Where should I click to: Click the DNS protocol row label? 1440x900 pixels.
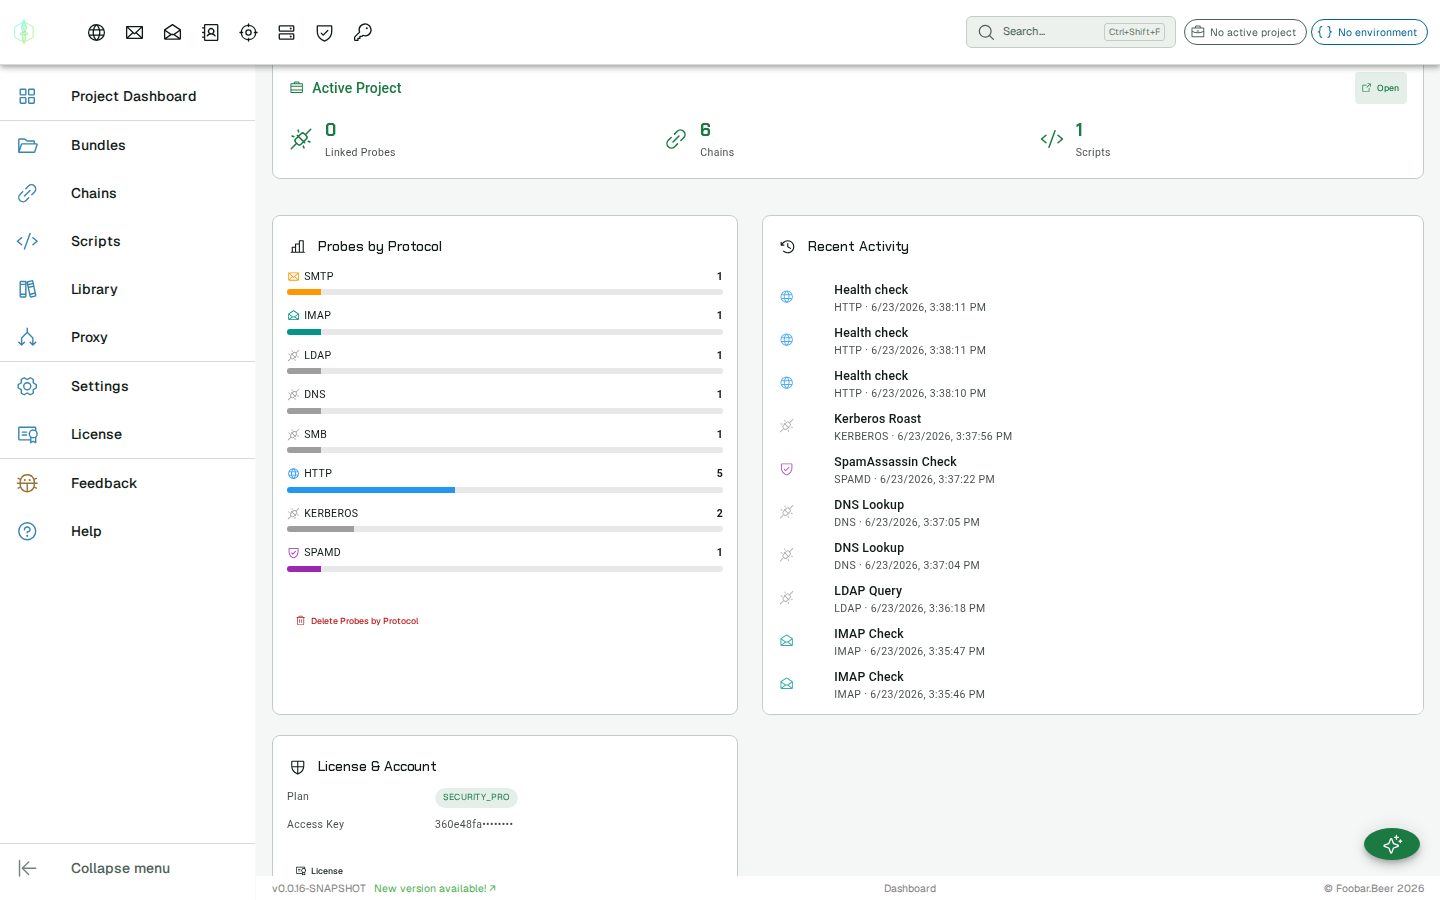coord(315,394)
